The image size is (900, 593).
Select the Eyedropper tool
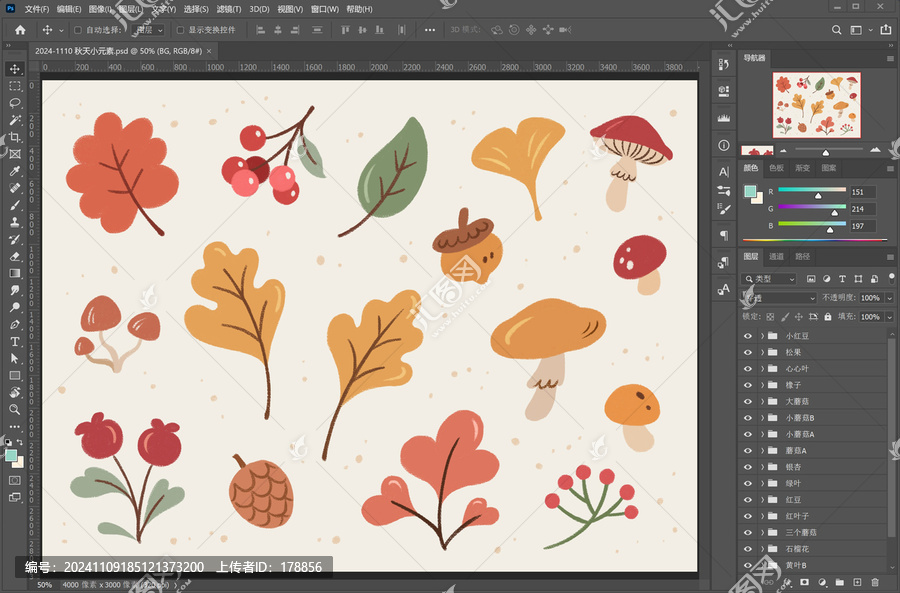tap(15, 171)
